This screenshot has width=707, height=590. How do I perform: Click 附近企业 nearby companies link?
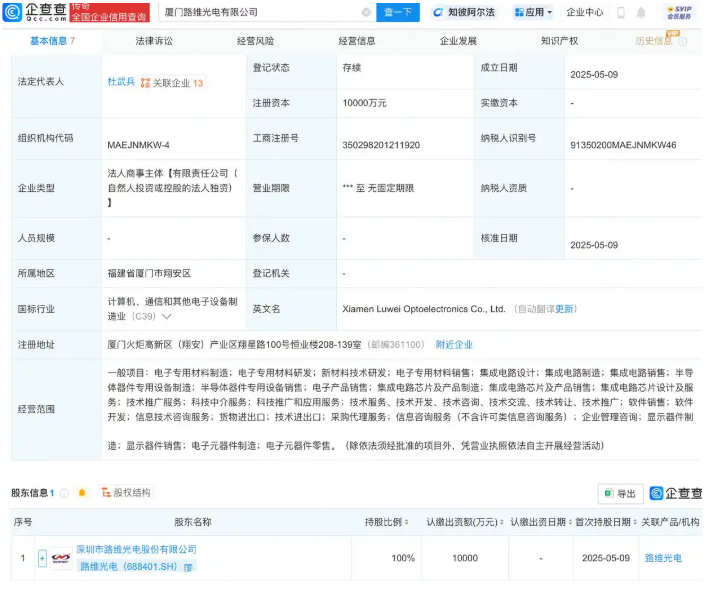[454, 345]
